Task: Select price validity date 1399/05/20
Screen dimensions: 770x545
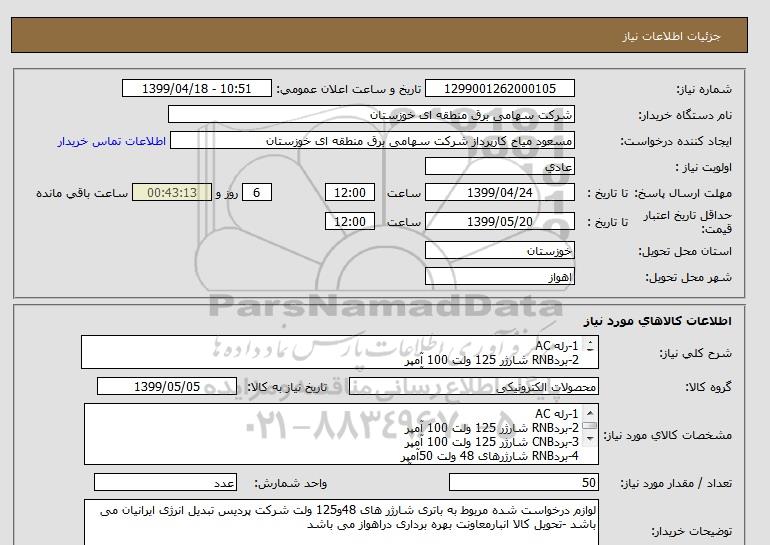Action: (499, 221)
